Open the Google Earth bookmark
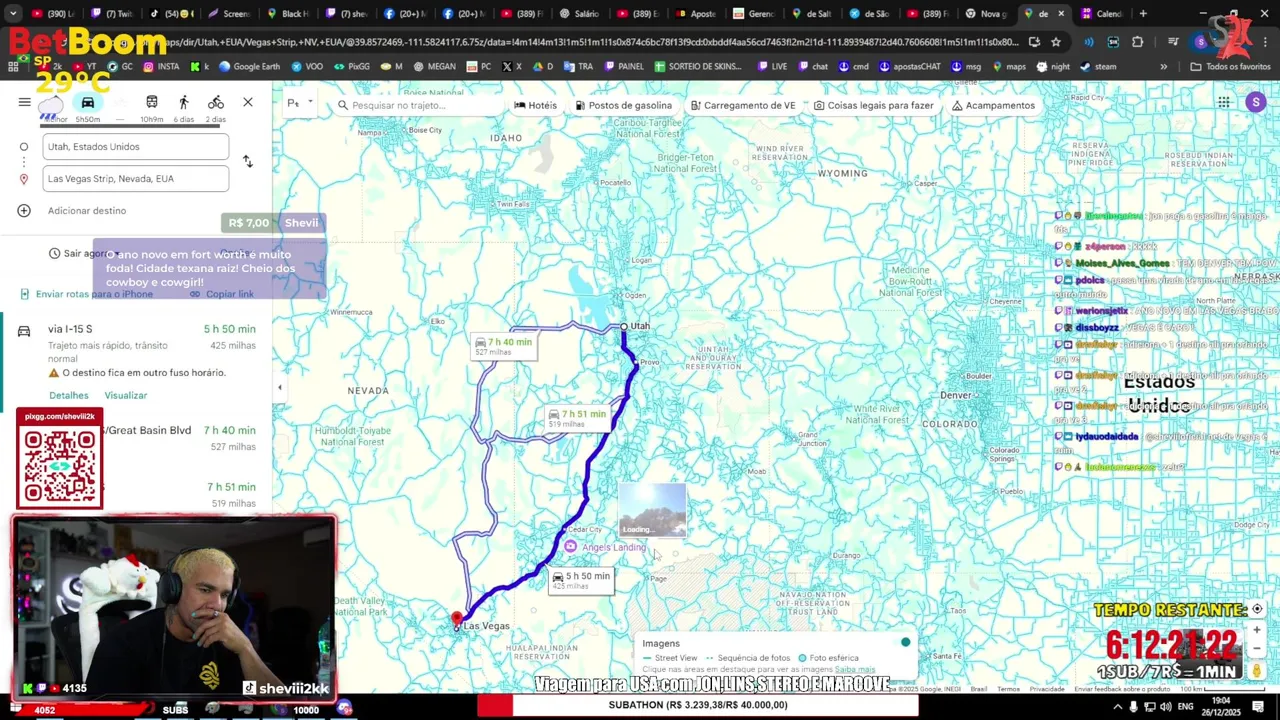The width and height of the screenshot is (1280, 720). (x=249, y=67)
